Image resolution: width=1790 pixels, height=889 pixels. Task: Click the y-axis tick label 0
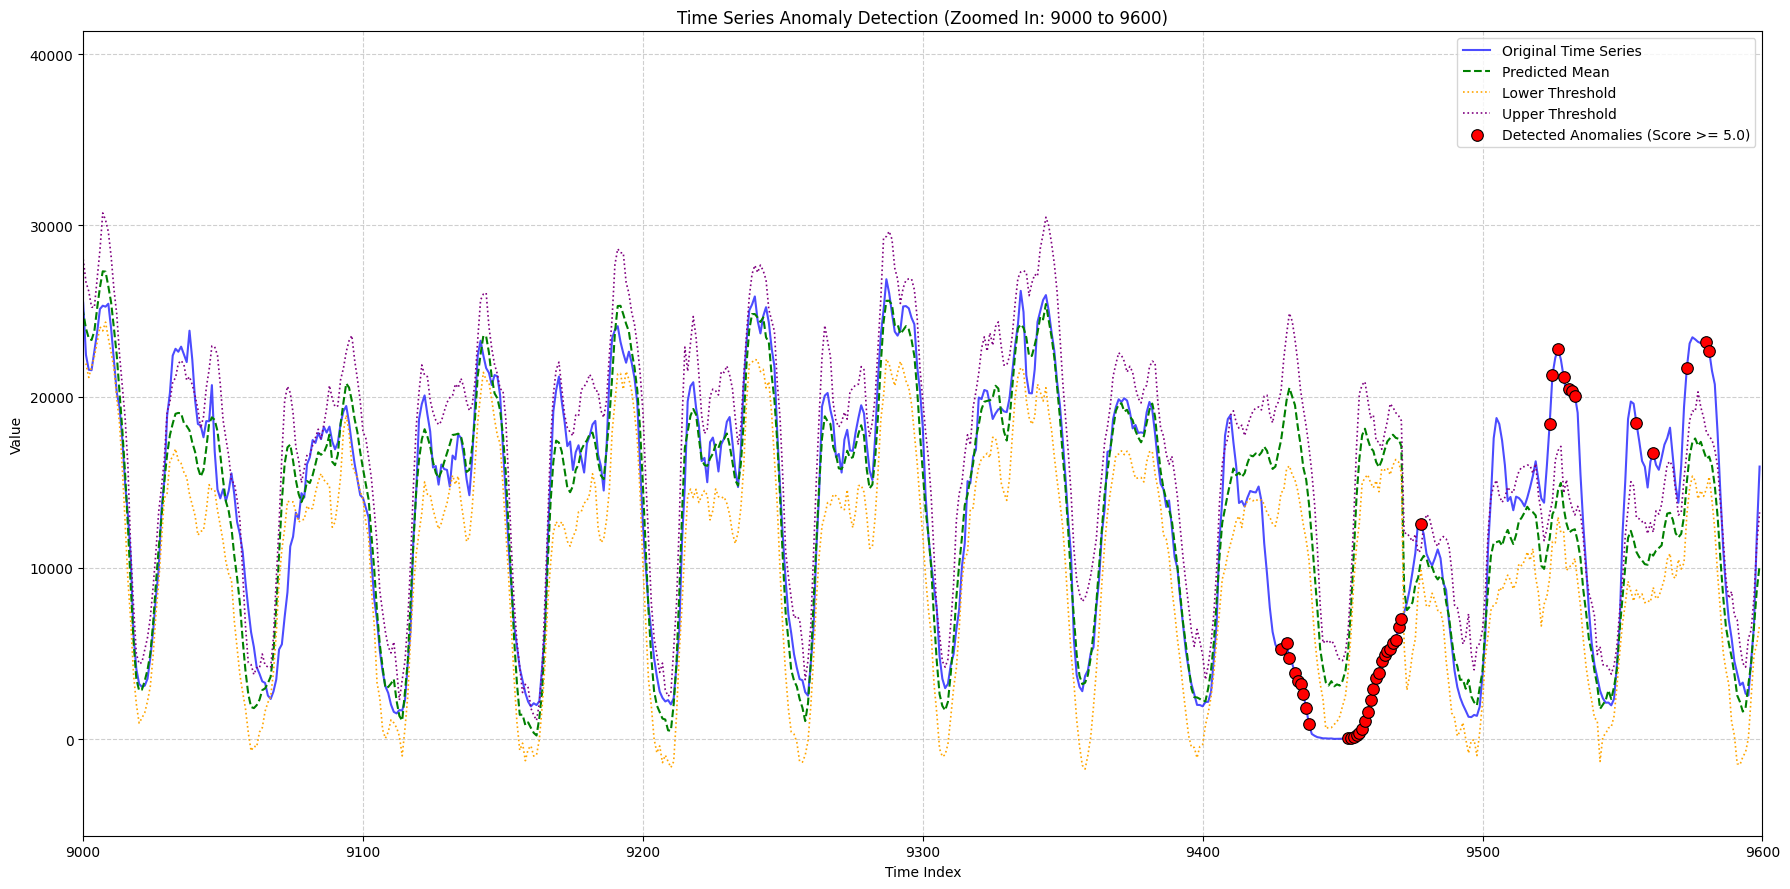tap(69, 740)
